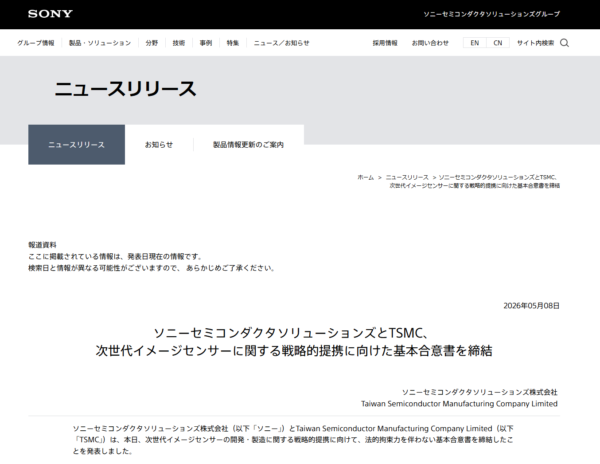Switch to the お知らせ tab
The height and width of the screenshot is (464, 600).
coord(159,145)
